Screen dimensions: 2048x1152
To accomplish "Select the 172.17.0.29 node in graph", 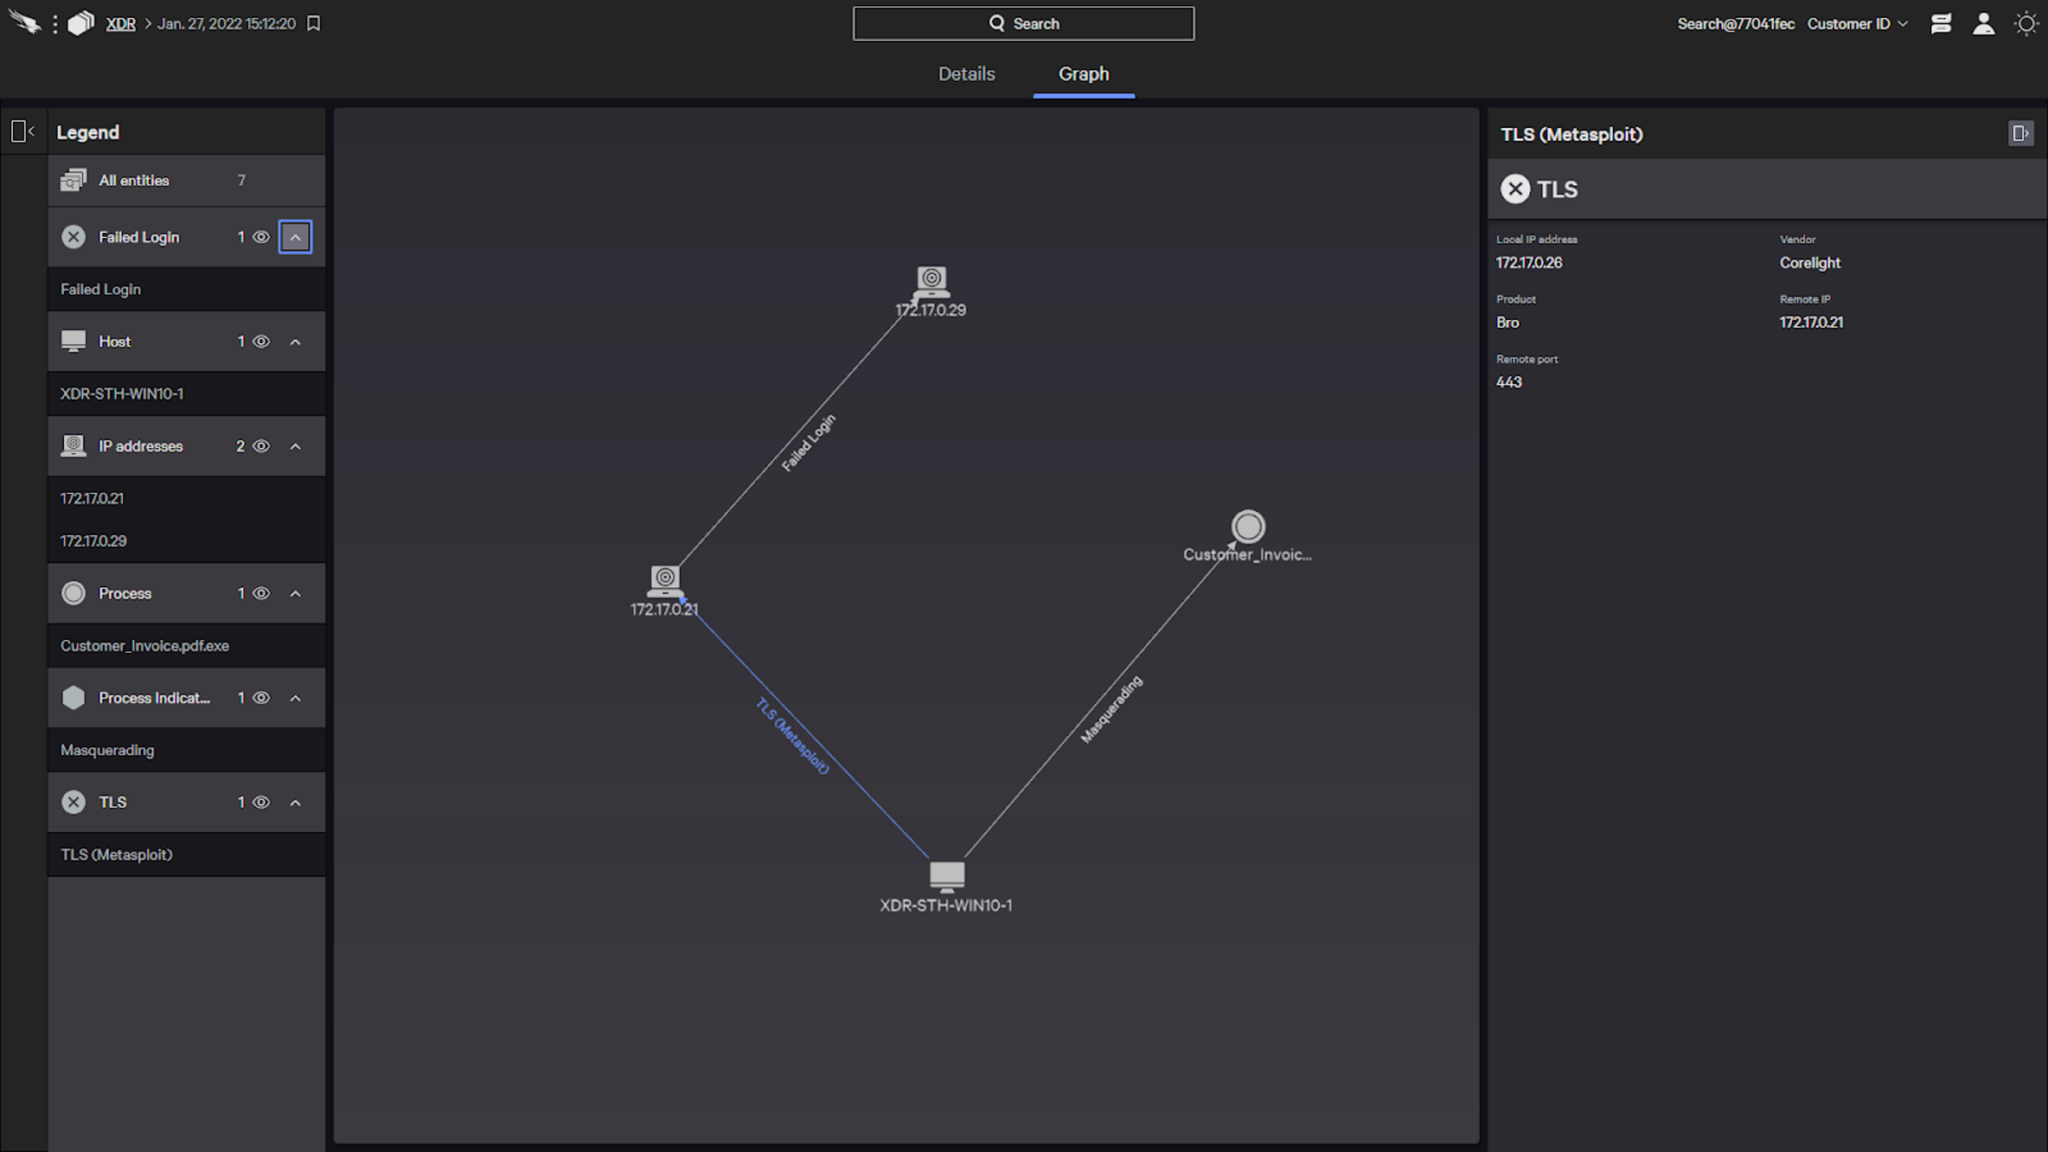I will point(931,280).
